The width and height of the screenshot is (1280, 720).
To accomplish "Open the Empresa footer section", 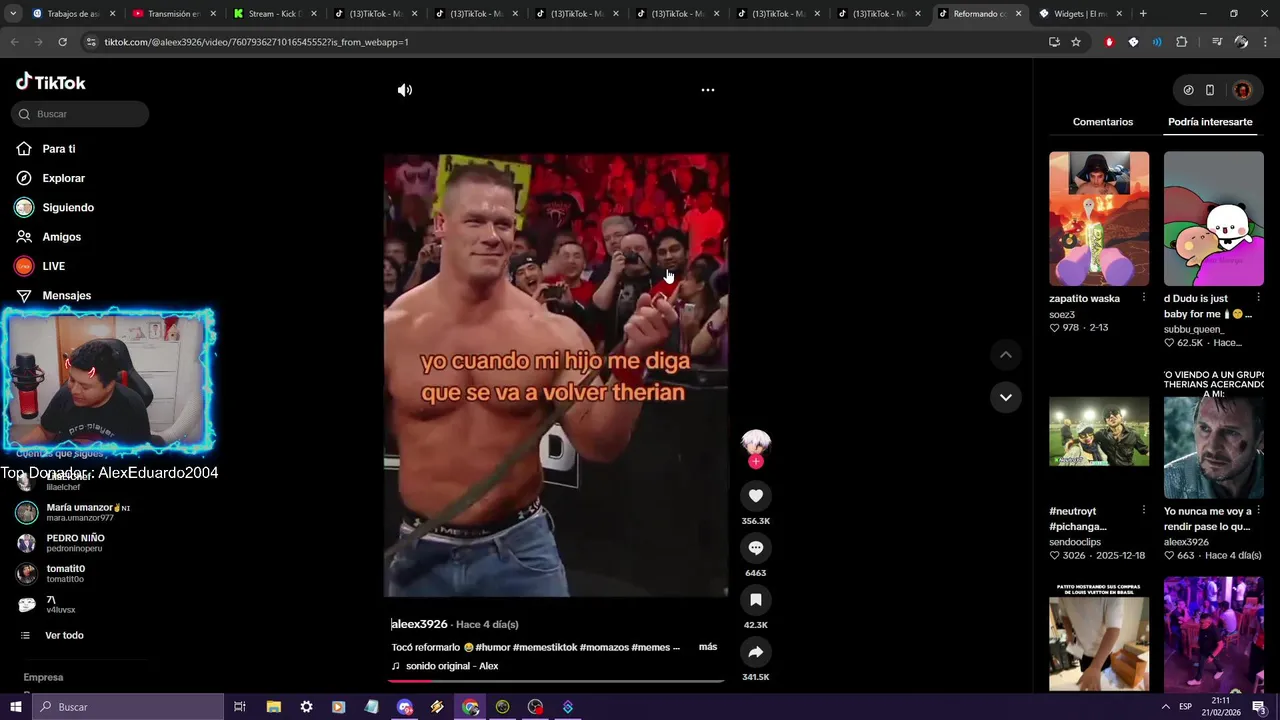I will point(43,678).
